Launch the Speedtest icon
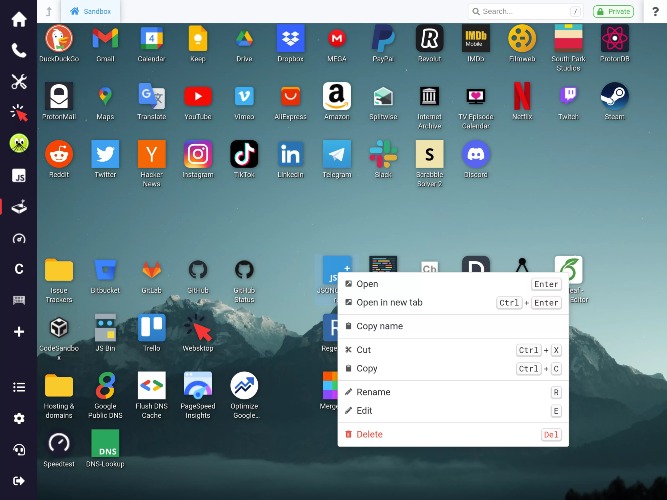This screenshot has height=500, width=667. point(59,443)
